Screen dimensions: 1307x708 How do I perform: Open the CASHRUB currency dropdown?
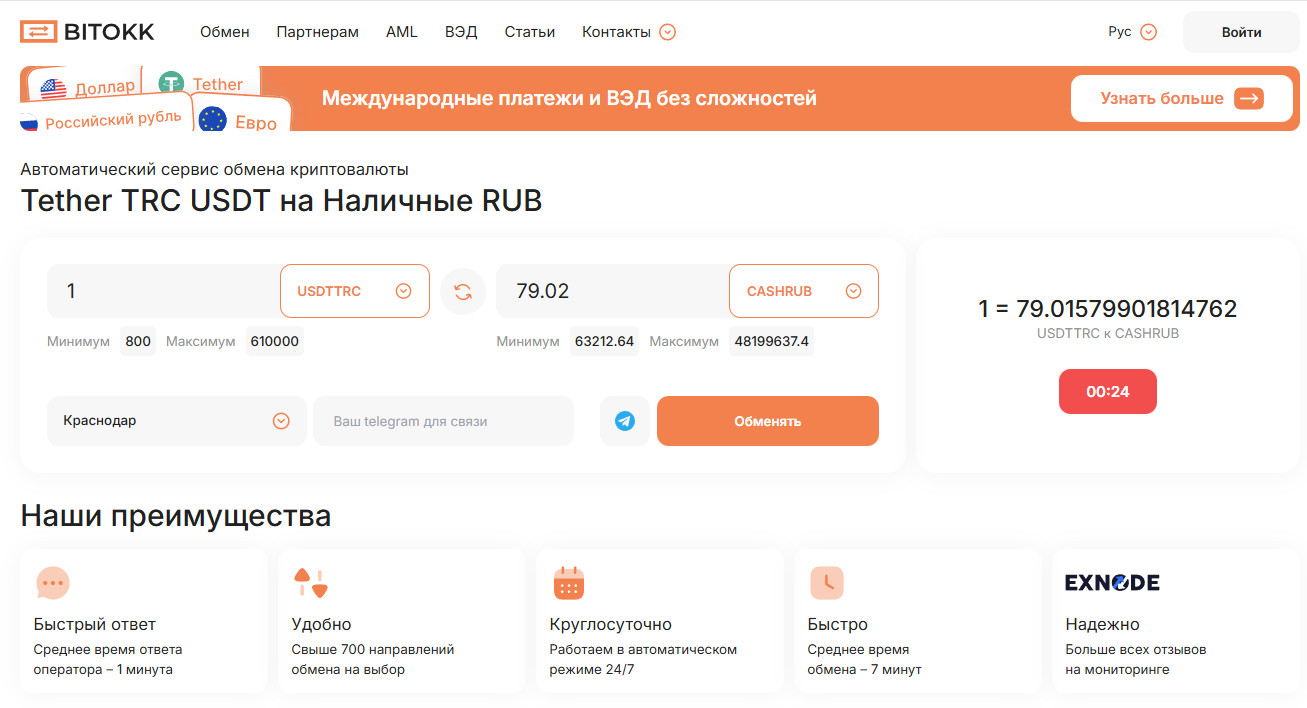804,291
